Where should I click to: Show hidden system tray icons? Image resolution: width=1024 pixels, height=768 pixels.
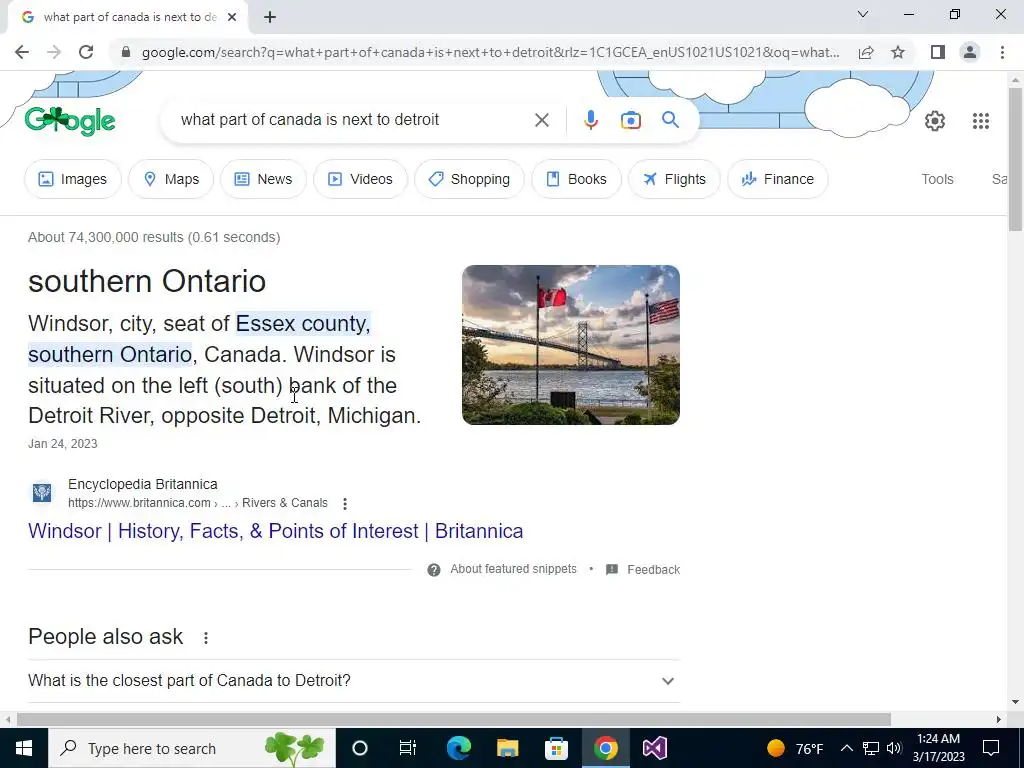(846, 748)
